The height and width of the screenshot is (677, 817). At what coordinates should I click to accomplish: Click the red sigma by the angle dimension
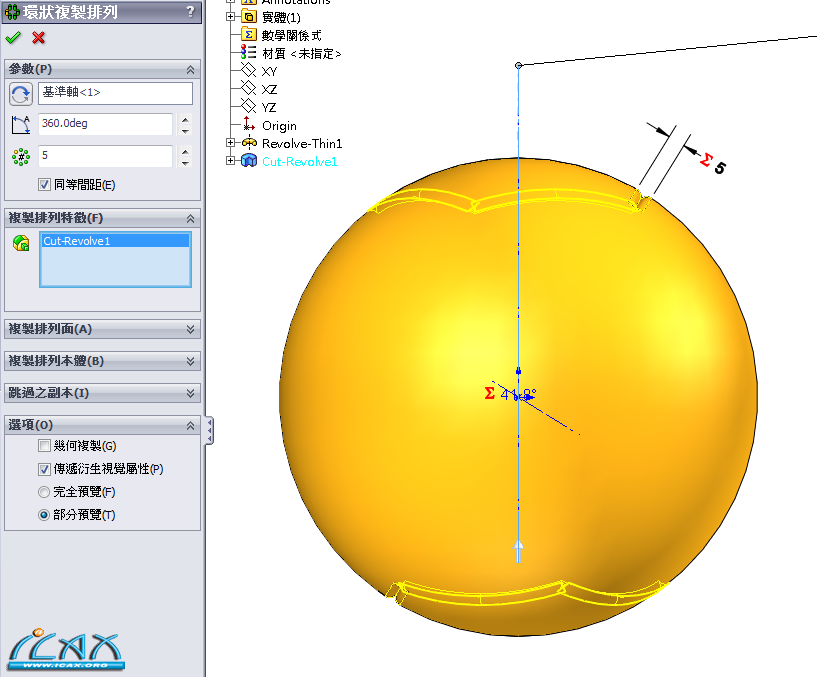click(x=489, y=393)
